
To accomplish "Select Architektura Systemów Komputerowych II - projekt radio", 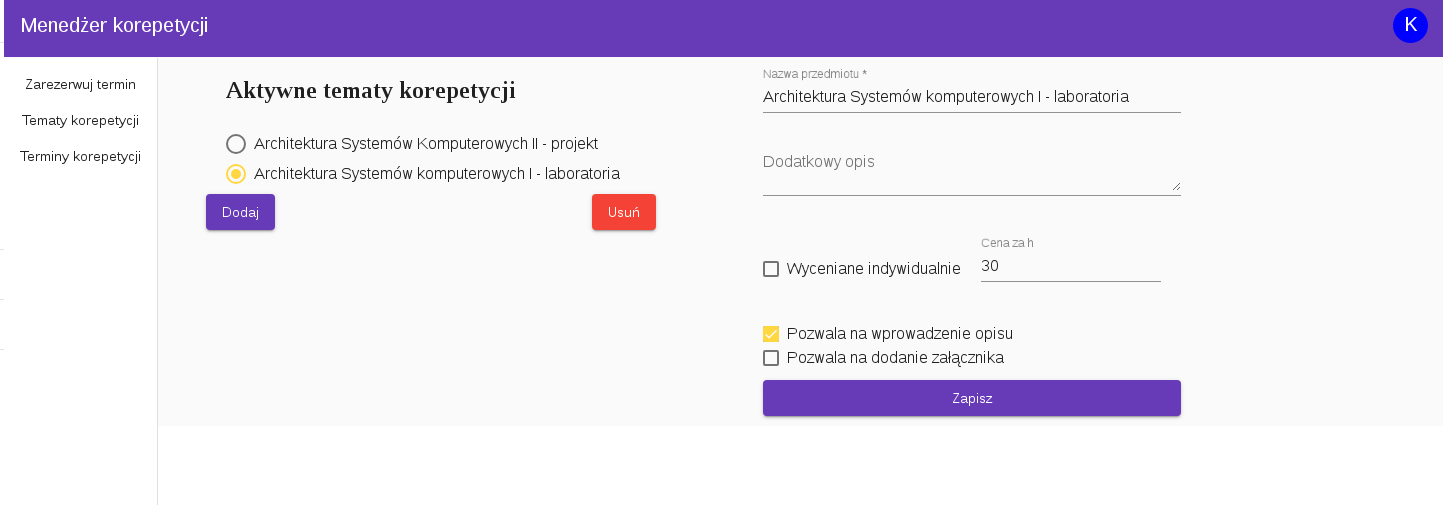I will [x=236, y=144].
